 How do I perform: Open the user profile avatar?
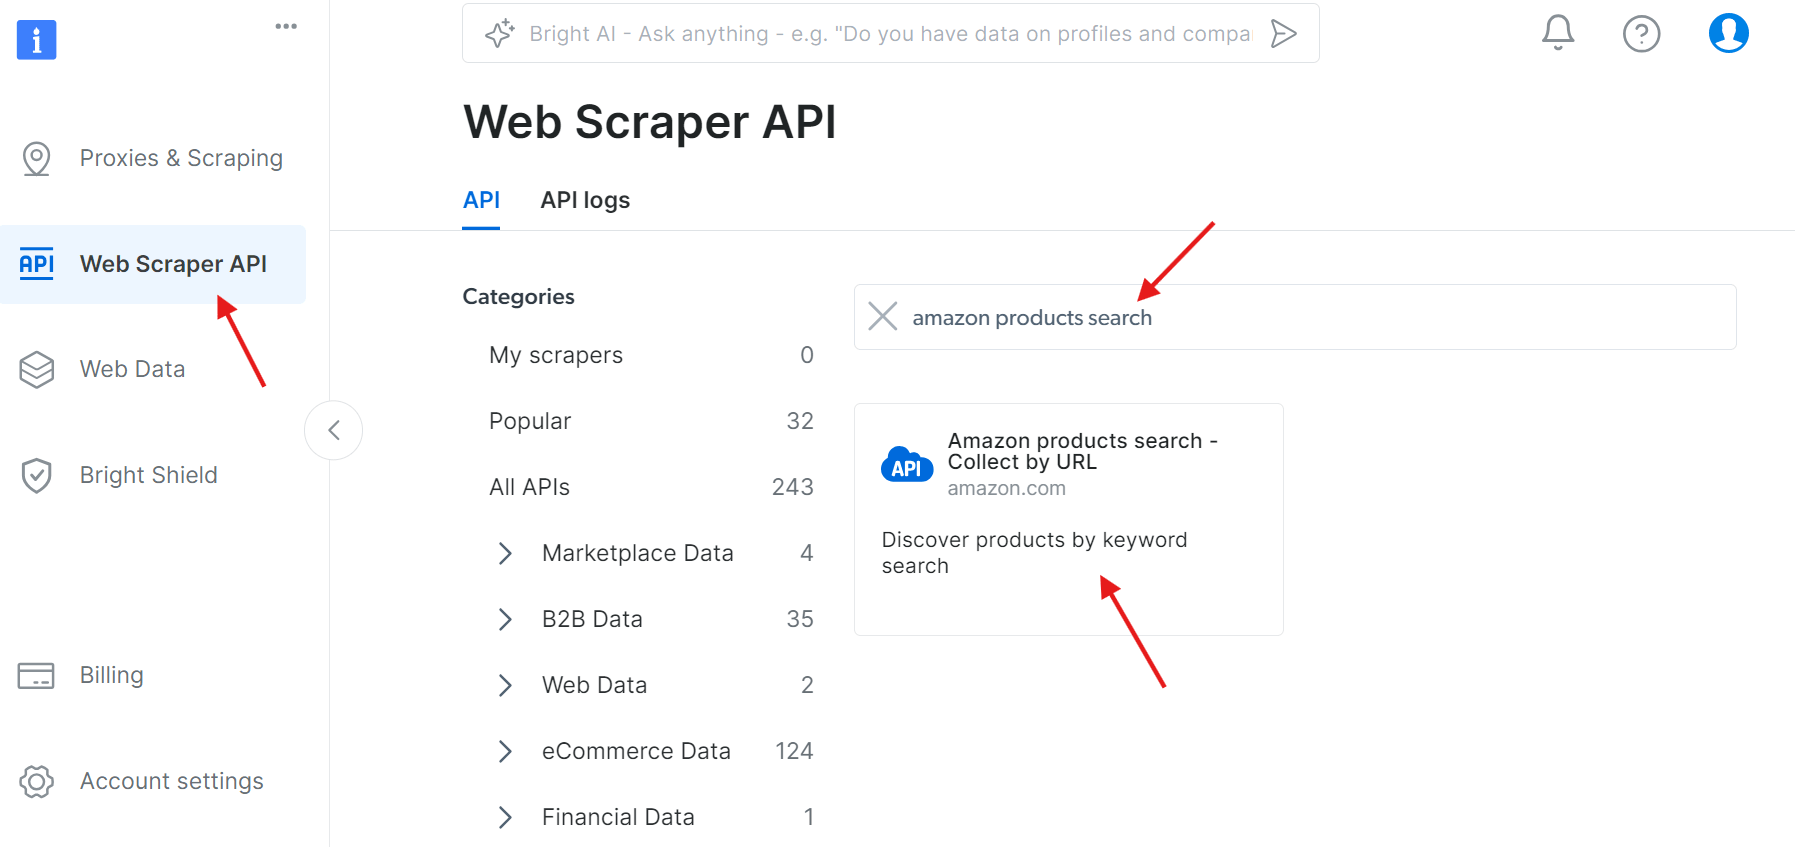pyautogui.click(x=1728, y=33)
